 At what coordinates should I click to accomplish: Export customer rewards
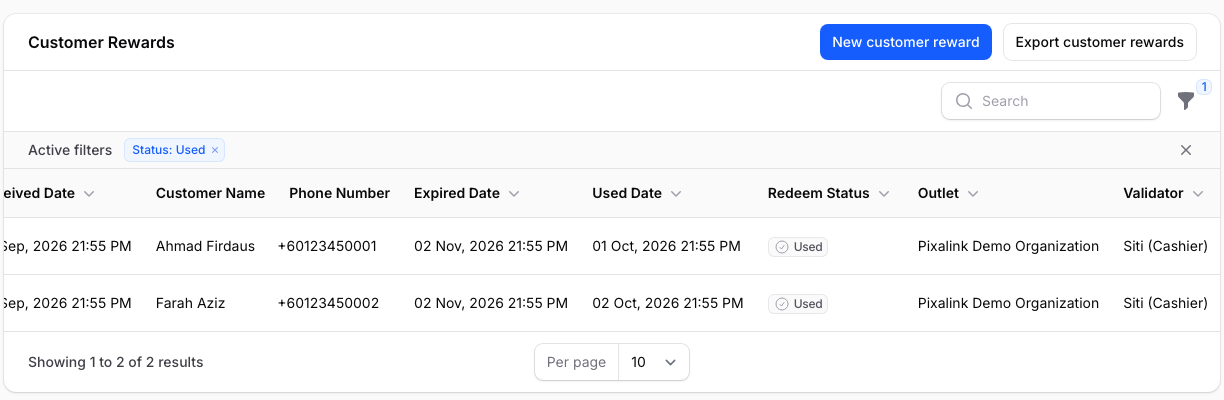click(1100, 42)
